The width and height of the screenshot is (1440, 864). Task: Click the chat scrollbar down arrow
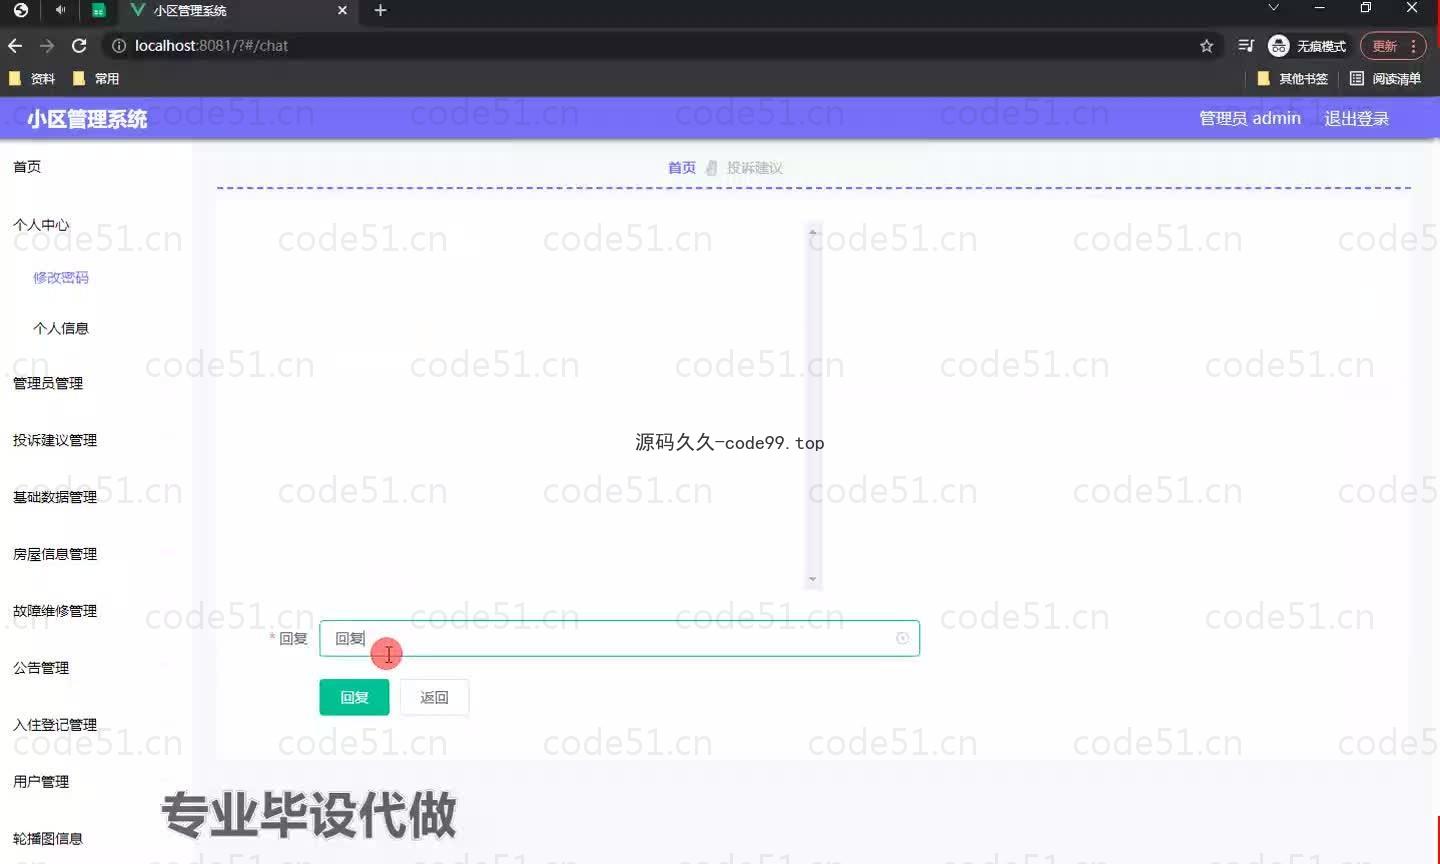tap(813, 579)
